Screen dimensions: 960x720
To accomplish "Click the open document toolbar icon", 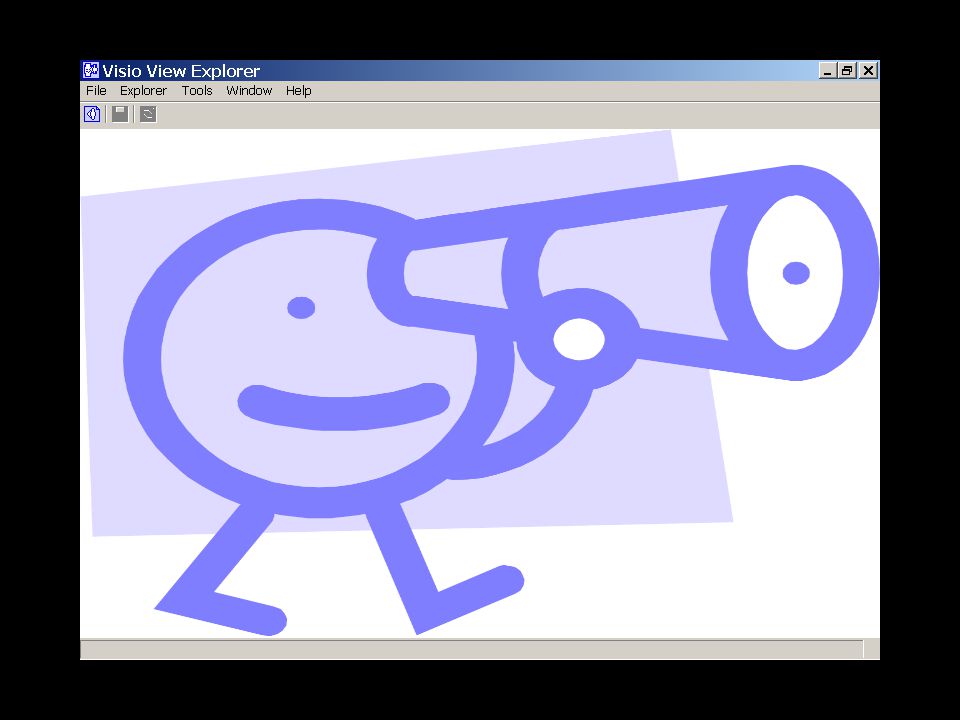I will (92, 114).
